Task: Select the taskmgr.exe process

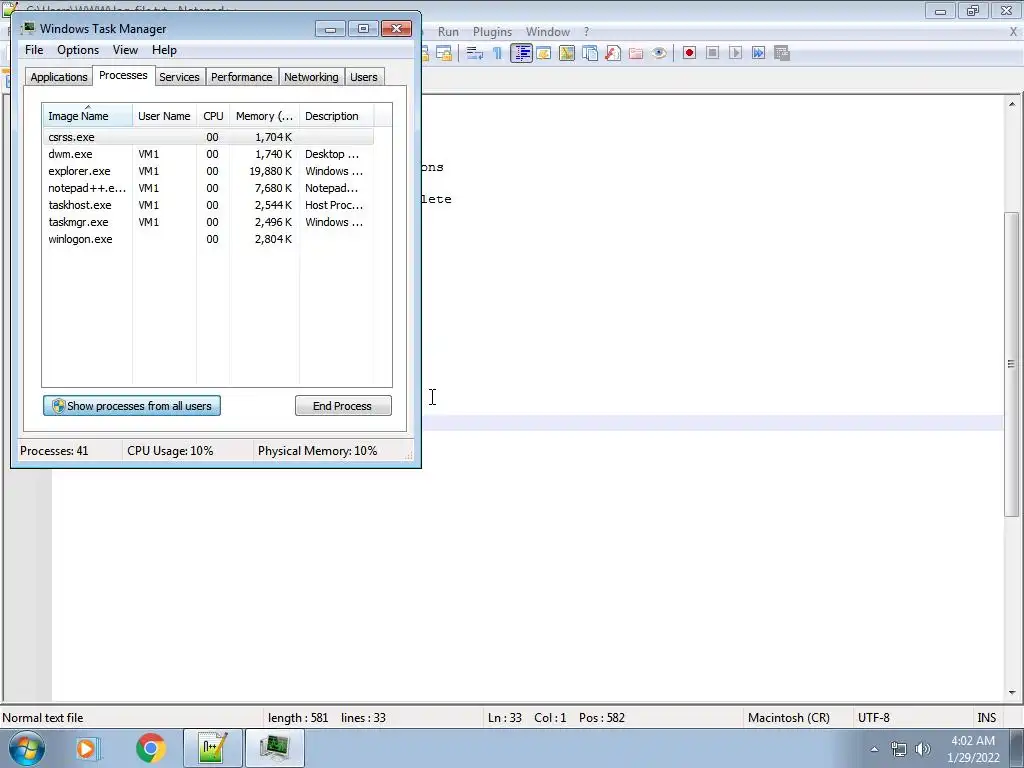Action: click(208, 222)
